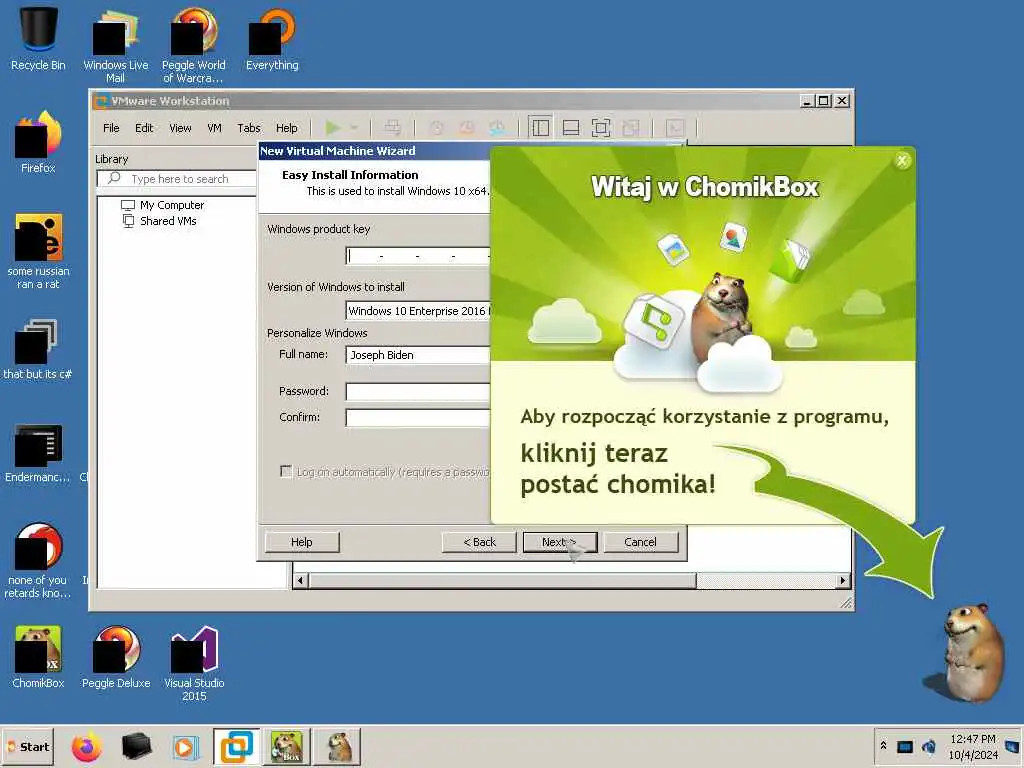Select the Everything desktop icon
Image resolution: width=1024 pixels, height=768 pixels.
(x=272, y=38)
